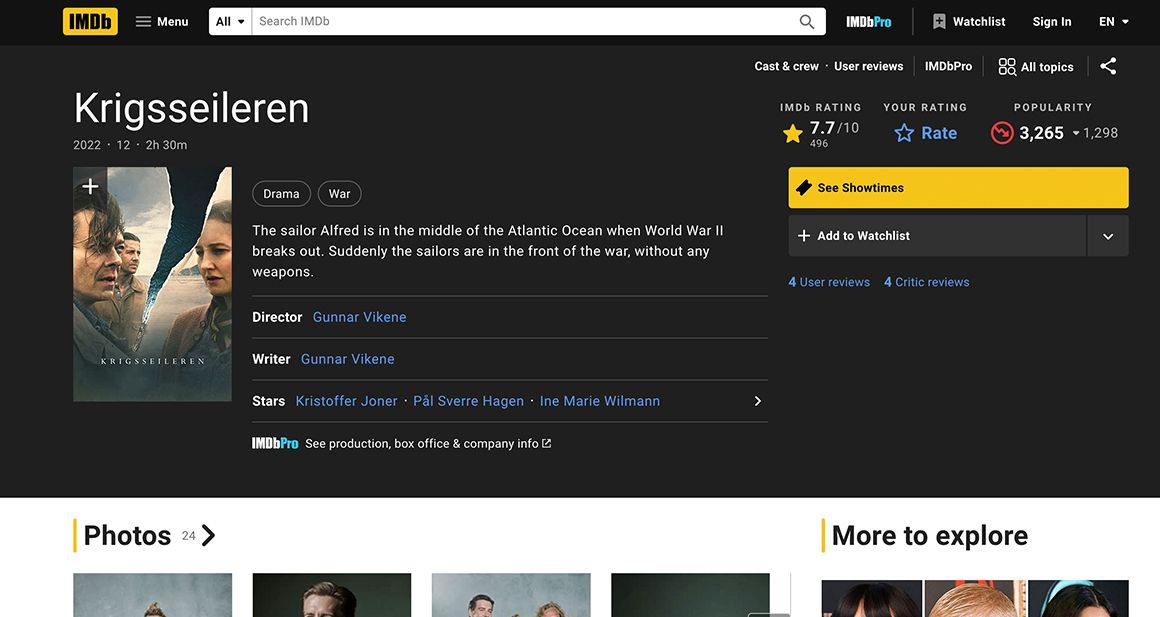Image resolution: width=1160 pixels, height=617 pixels.
Task: Click the chevron next to Photos
Action: point(209,536)
